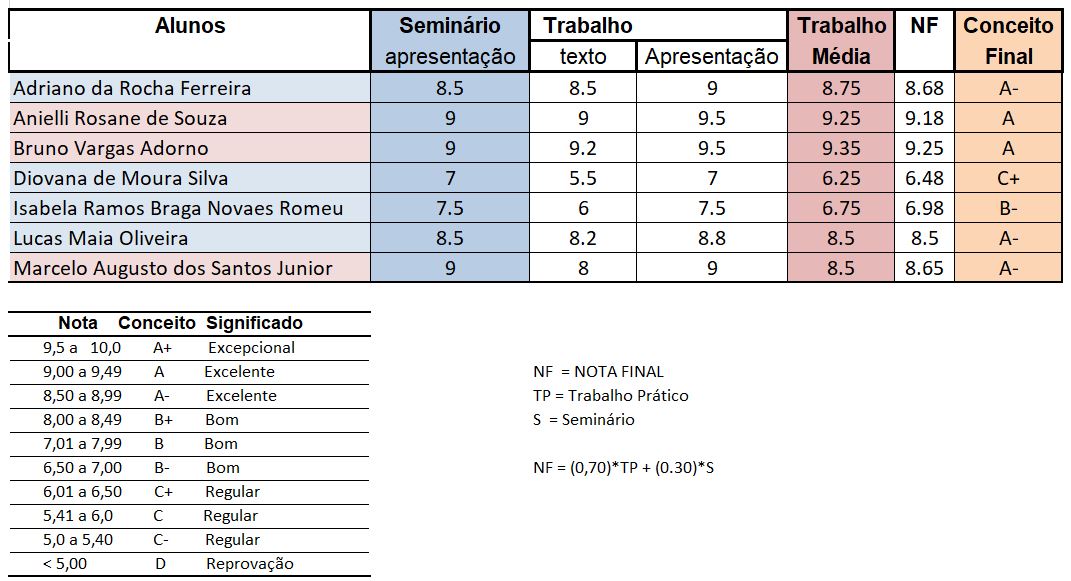Select Isabela's B- final concept cell
Screen dimensions: 1071x581
point(1008,208)
